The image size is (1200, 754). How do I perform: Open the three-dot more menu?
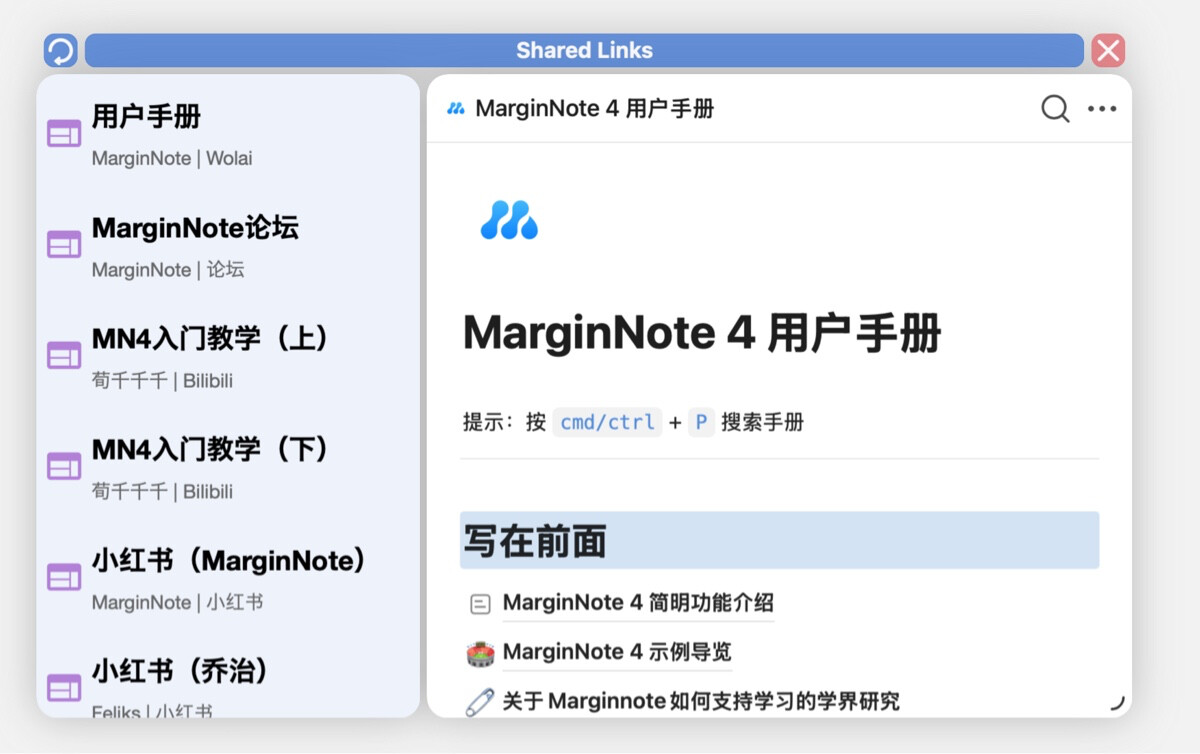point(1102,109)
